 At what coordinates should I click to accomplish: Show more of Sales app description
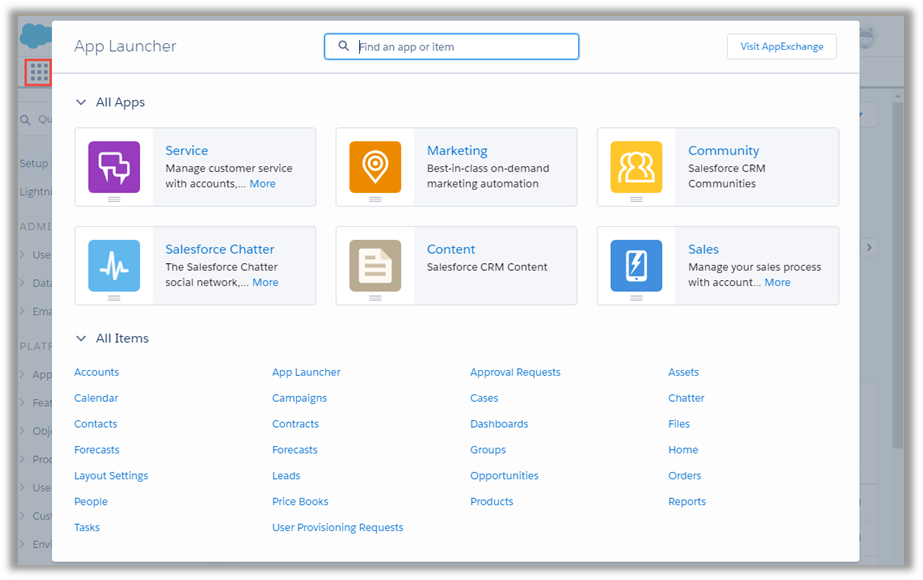click(x=777, y=283)
